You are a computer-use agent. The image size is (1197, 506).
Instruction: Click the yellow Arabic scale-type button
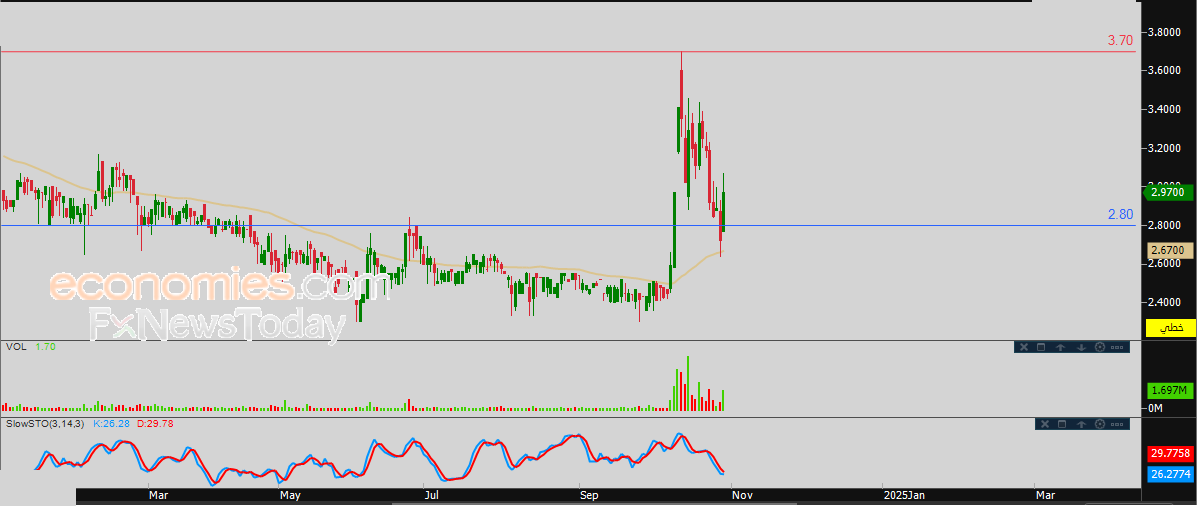[x=1170, y=328]
